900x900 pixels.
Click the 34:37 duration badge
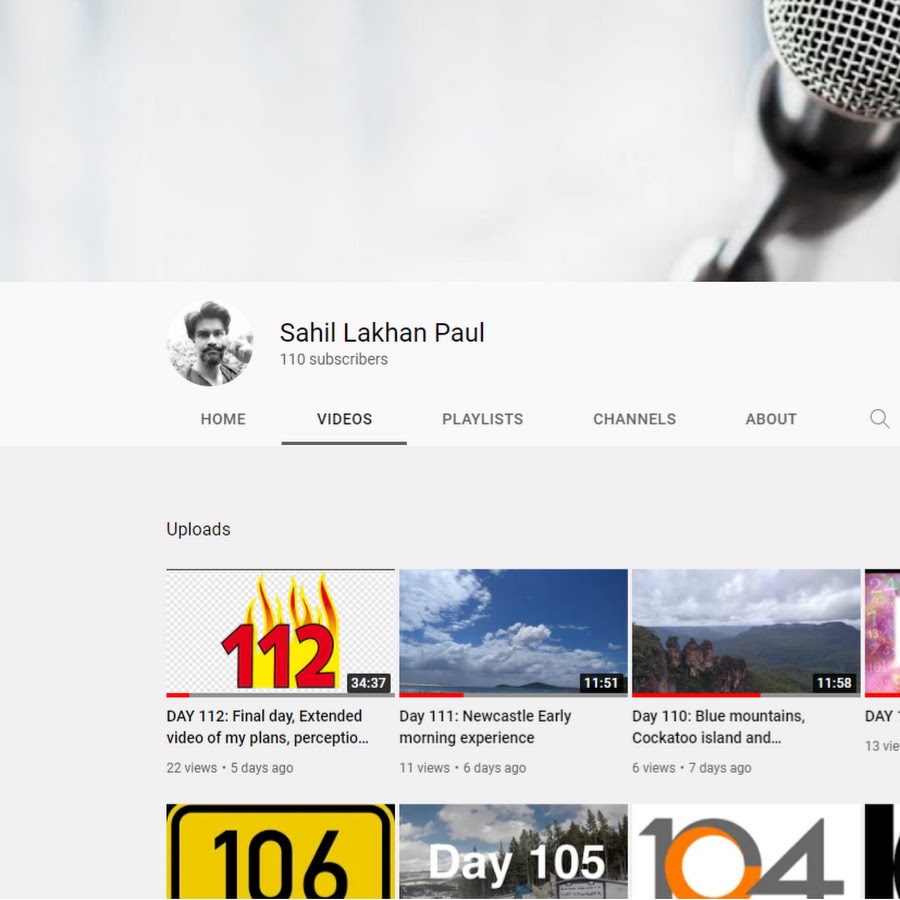[368, 682]
